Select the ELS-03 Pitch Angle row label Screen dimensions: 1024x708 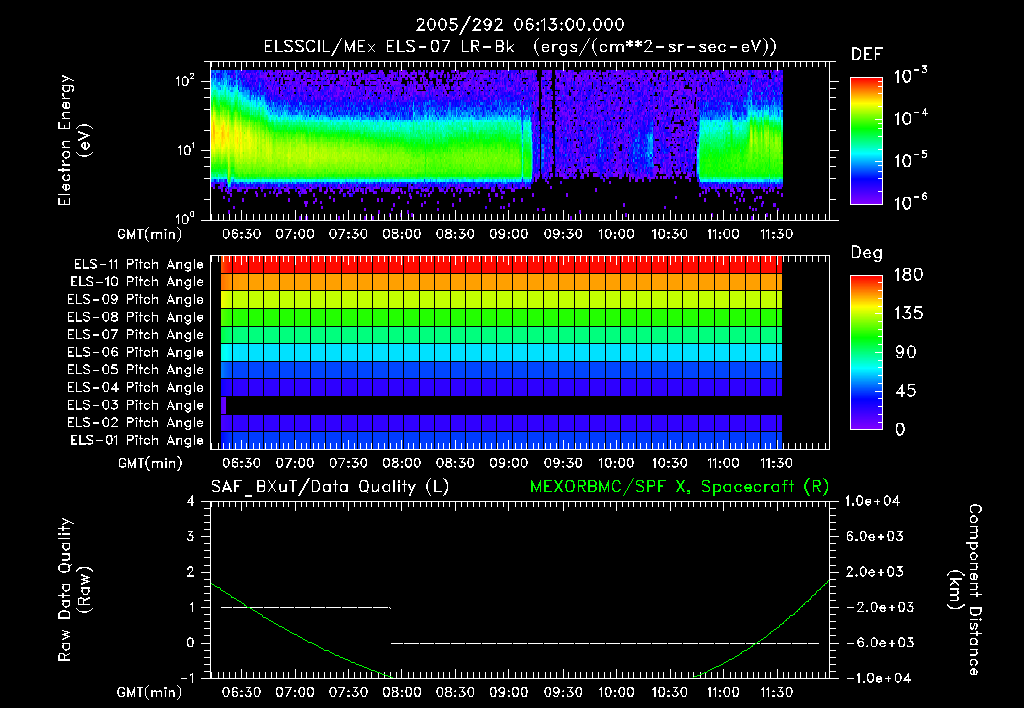[x=135, y=406]
